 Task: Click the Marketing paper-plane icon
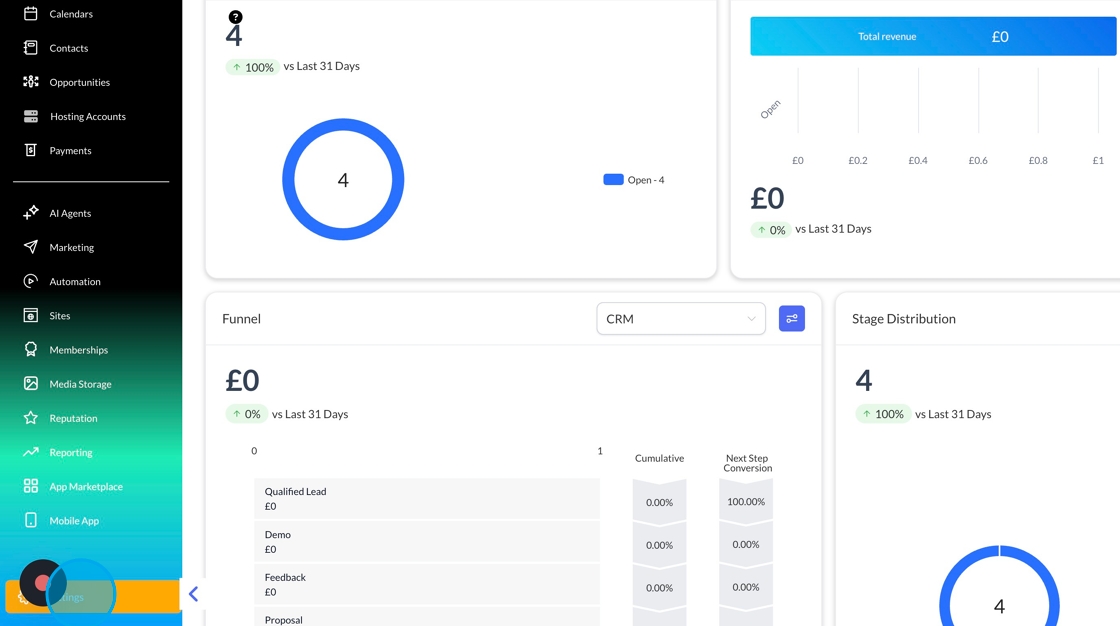[31, 247]
